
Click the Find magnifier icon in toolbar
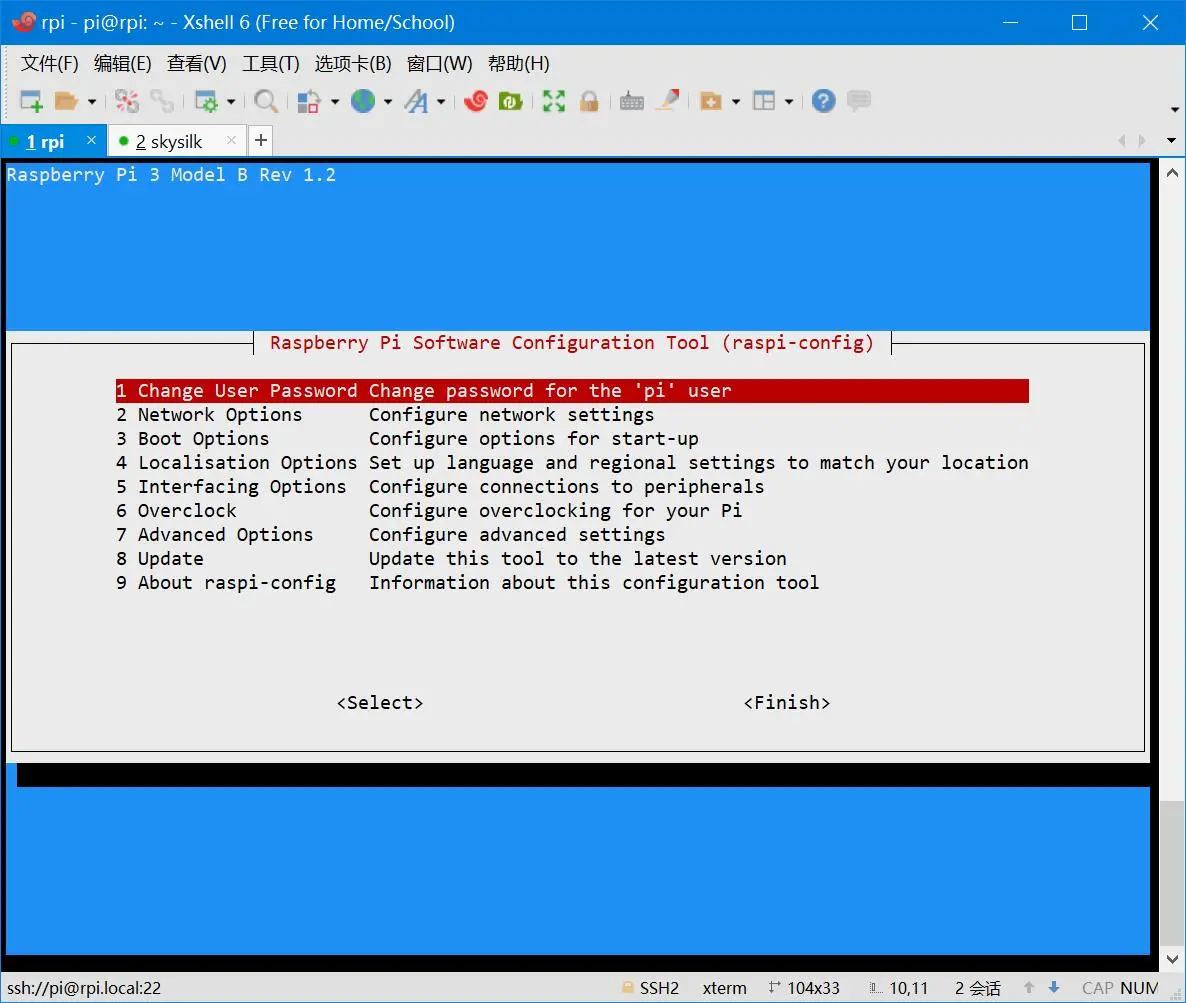[265, 101]
